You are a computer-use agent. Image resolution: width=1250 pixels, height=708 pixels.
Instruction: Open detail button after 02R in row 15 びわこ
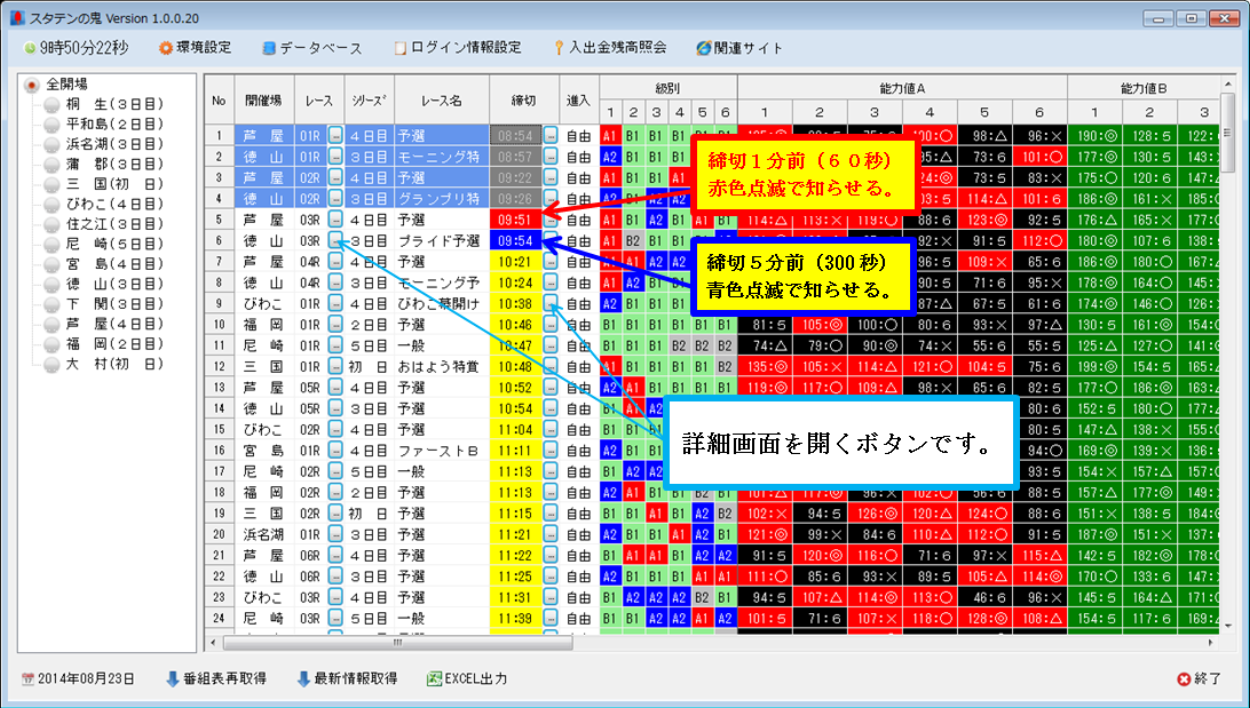(336, 429)
